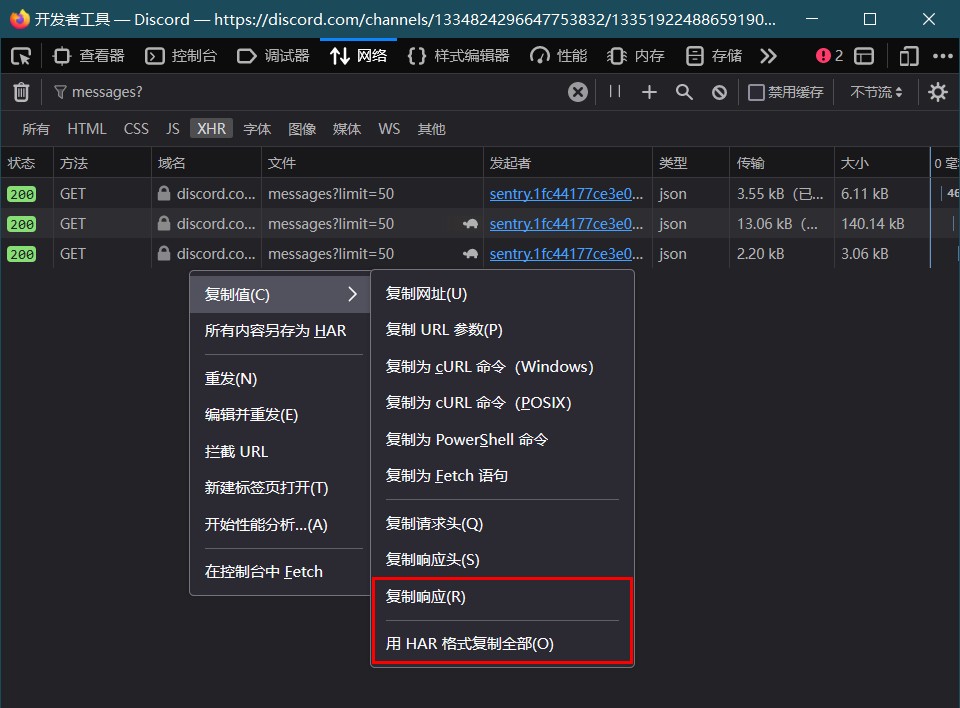Screen dimensions: 960x708
Task: Open the request blocking icon
Action: [719, 92]
